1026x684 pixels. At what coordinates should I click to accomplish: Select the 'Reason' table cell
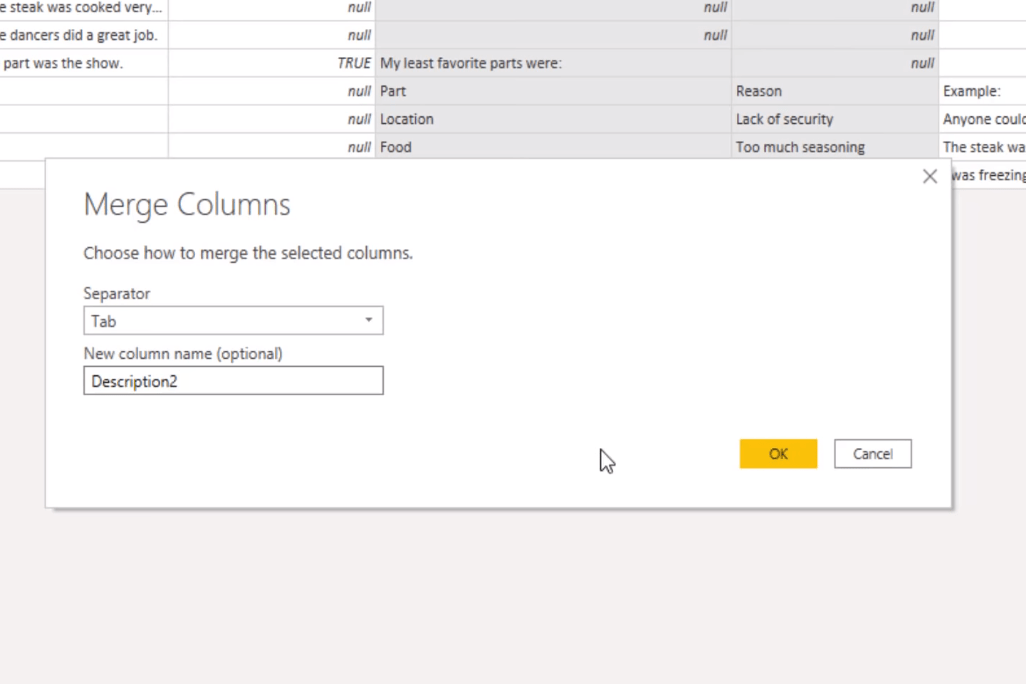(834, 91)
